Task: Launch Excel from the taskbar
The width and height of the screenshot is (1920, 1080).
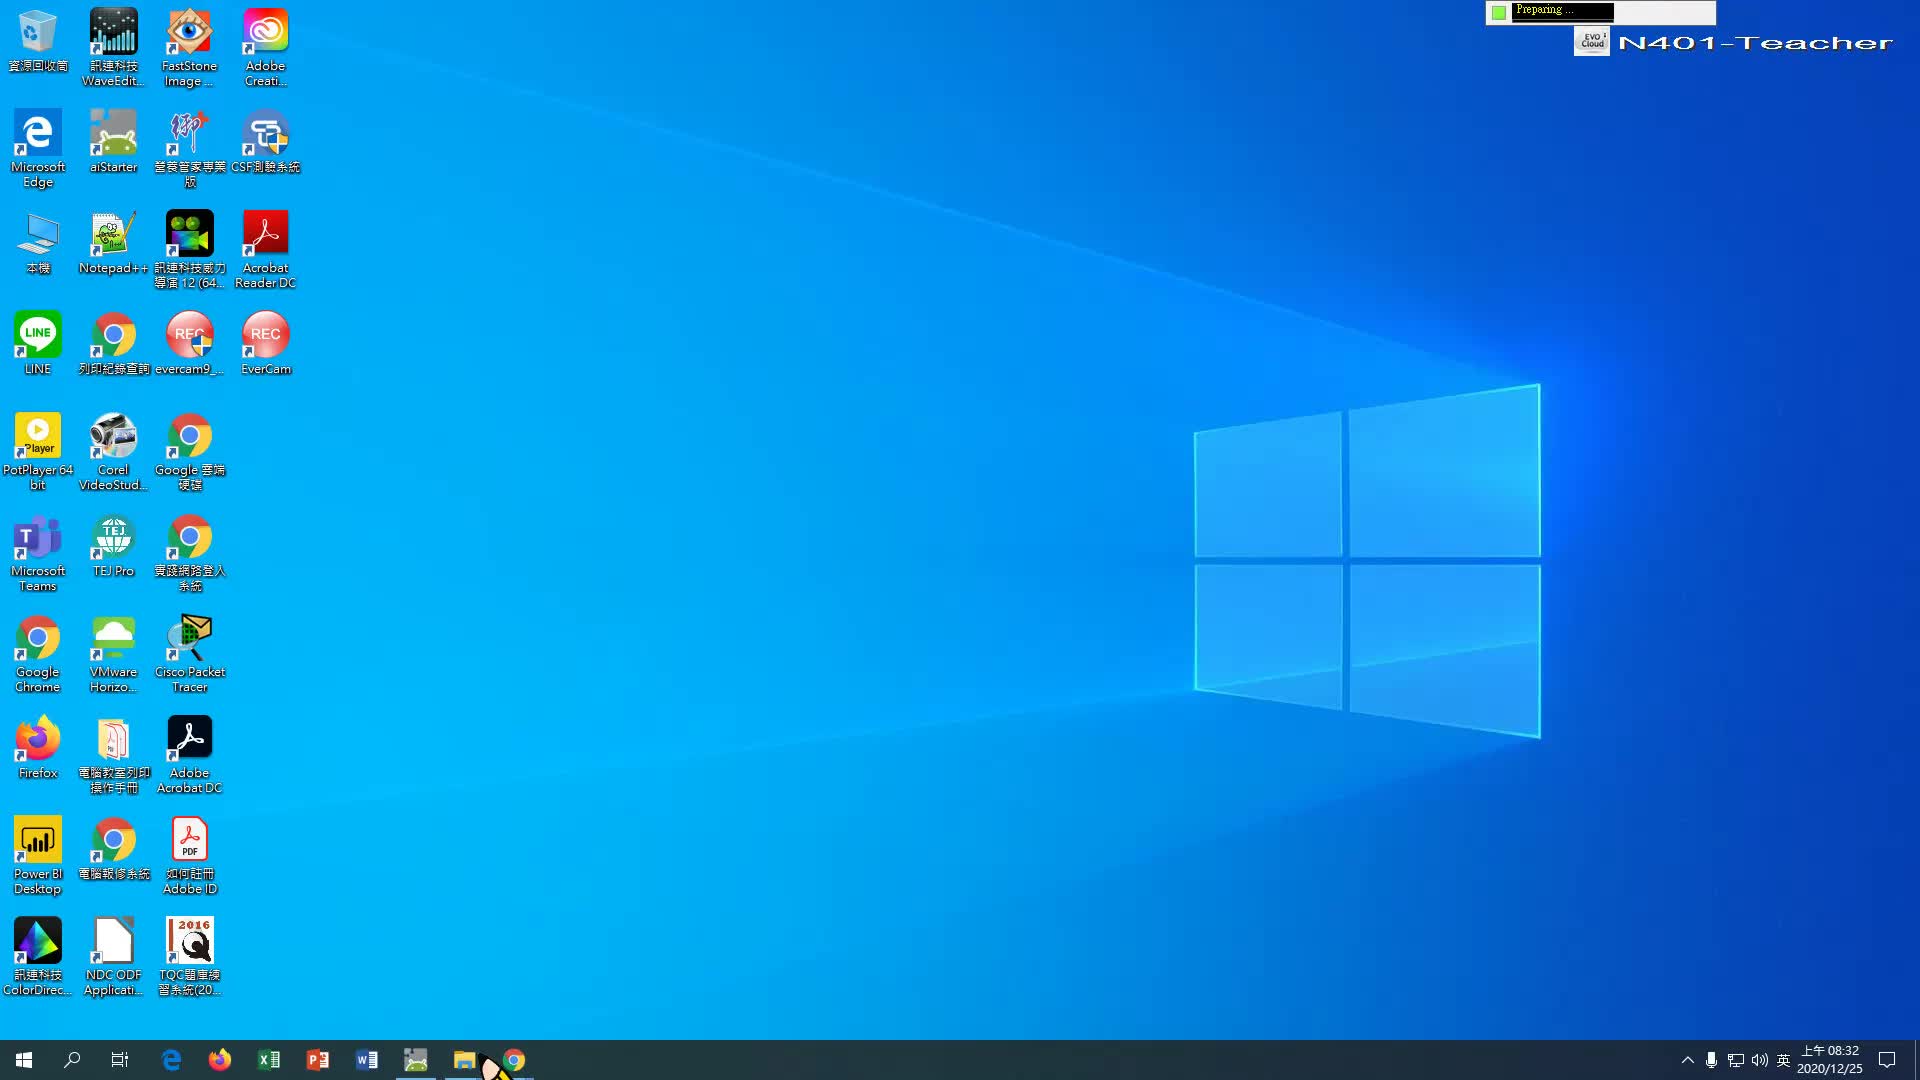Action: click(269, 1060)
